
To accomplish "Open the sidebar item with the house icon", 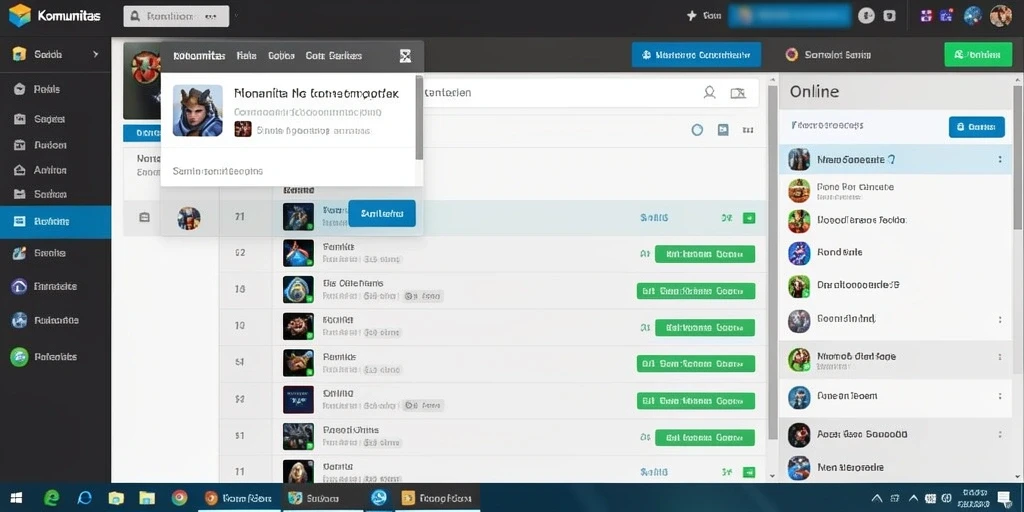I will [x=56, y=170].
